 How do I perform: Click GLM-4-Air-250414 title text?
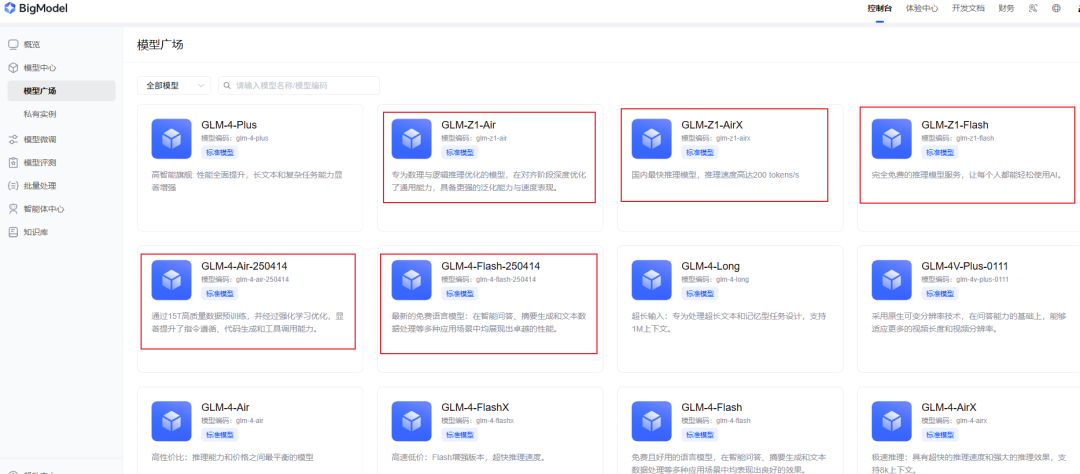244,266
